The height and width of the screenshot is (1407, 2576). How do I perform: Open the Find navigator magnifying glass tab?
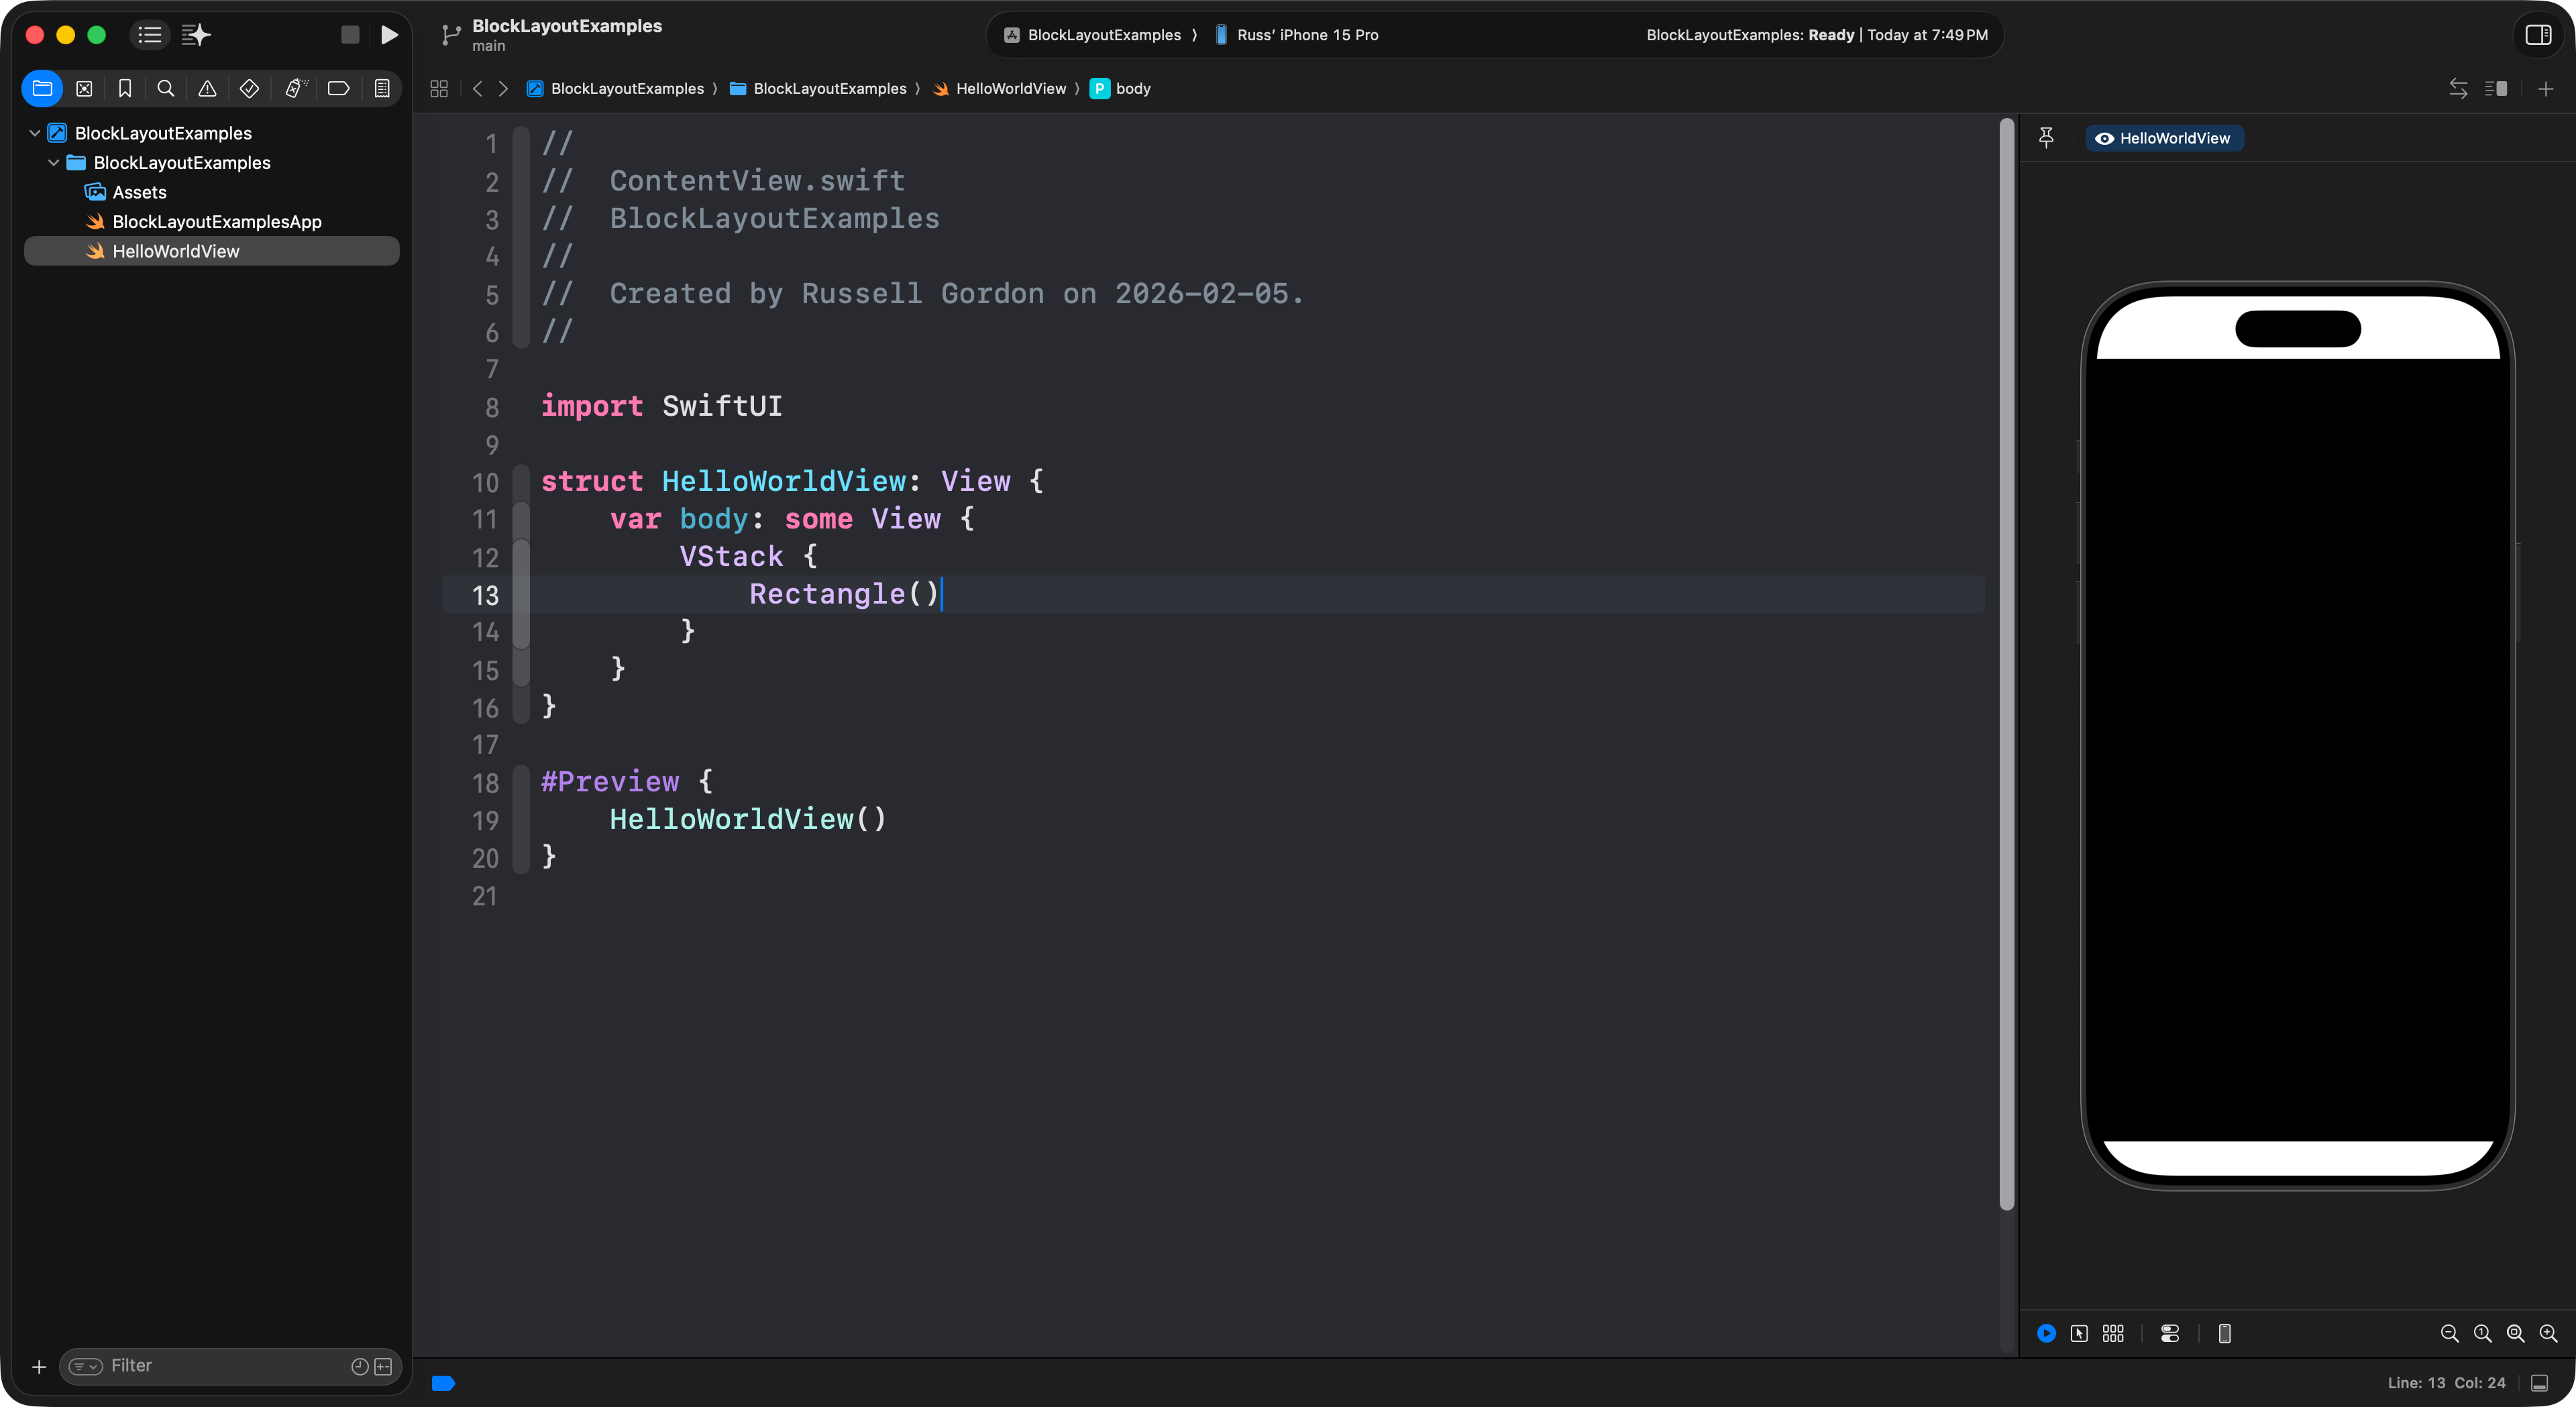pyautogui.click(x=166, y=89)
